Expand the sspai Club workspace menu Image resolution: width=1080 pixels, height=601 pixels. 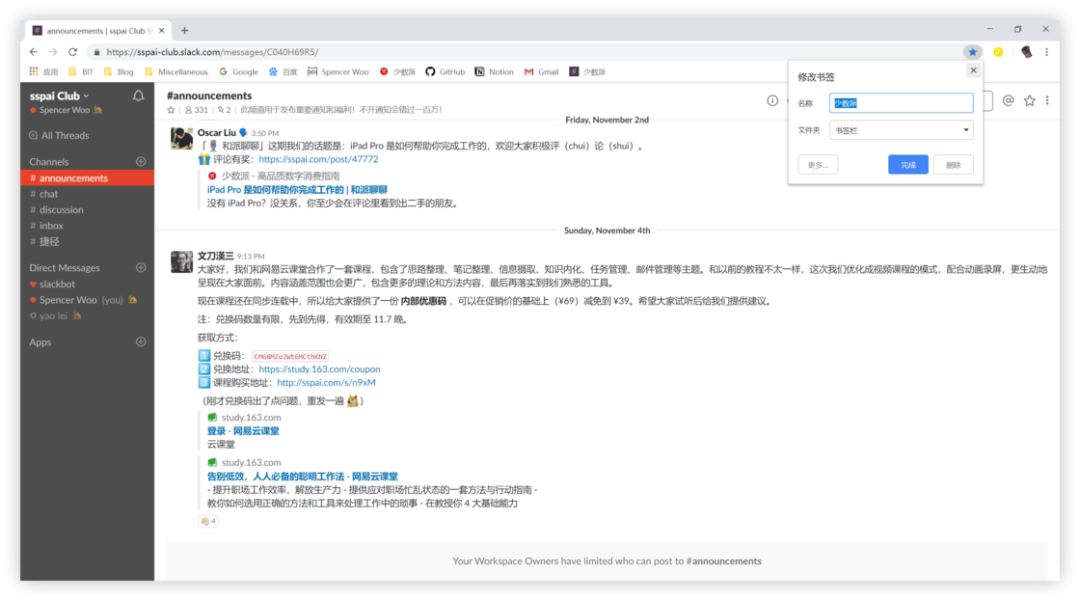coord(59,96)
